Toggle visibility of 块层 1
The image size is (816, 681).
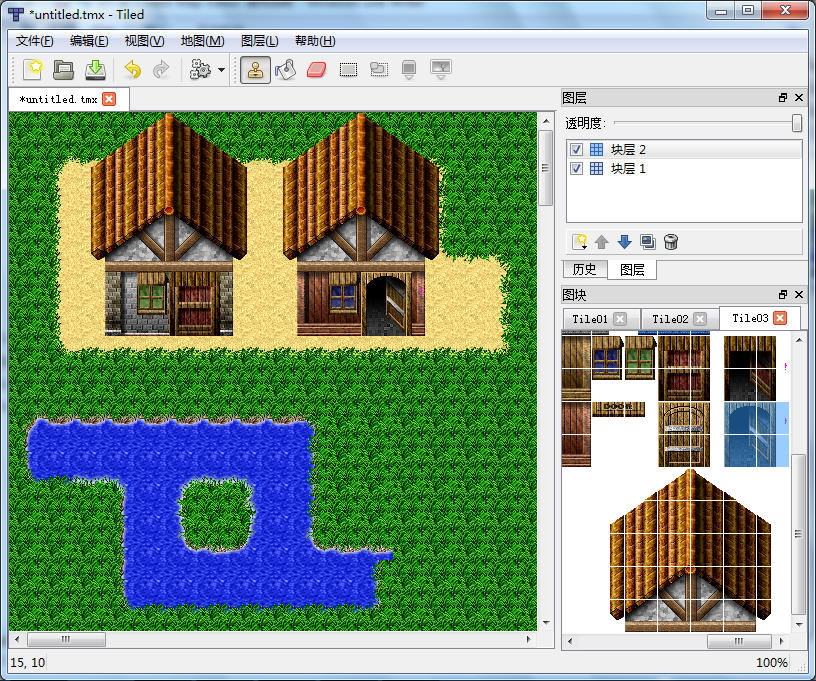pos(576,169)
